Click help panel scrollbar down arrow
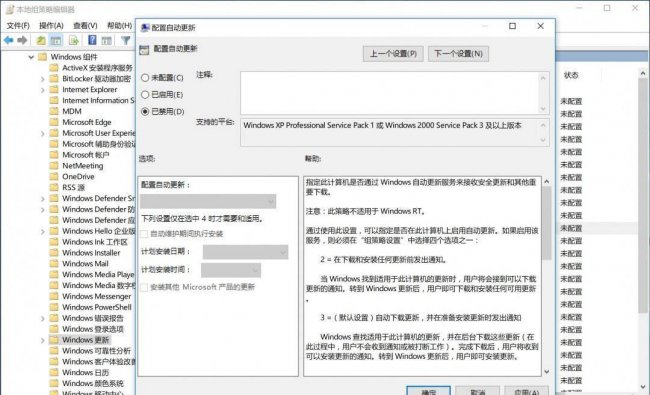The width and height of the screenshot is (650, 395). point(547,372)
